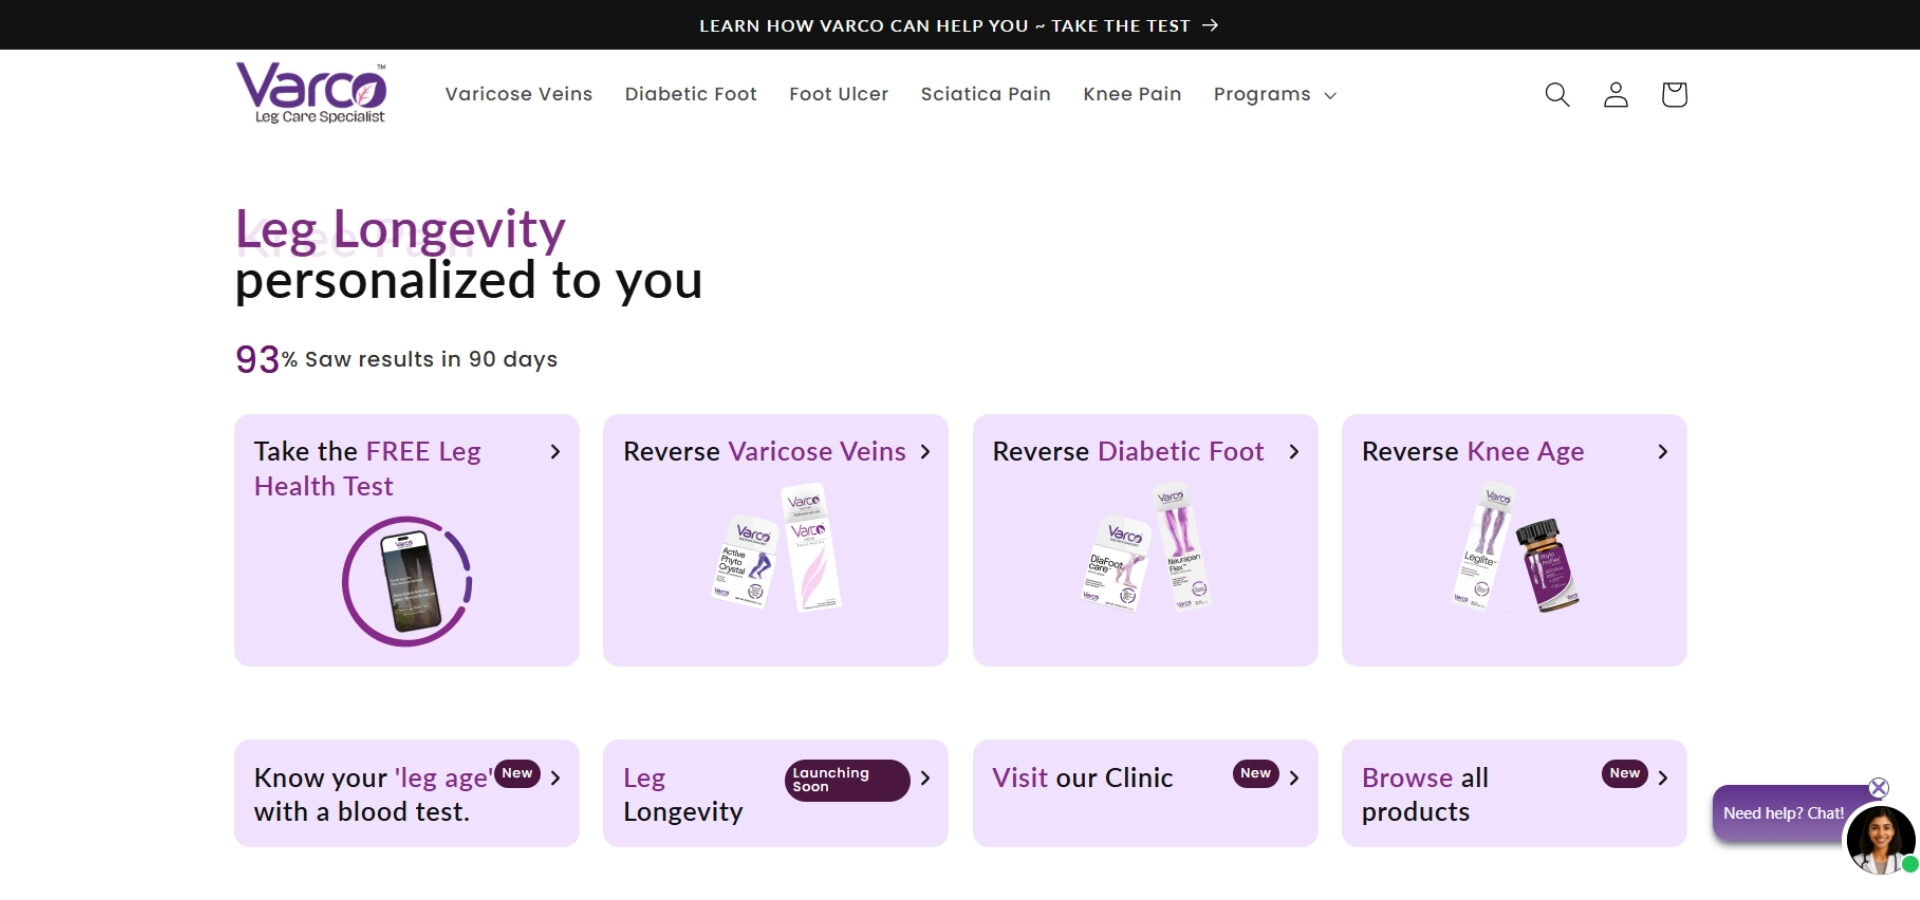Click chevron on Reverse Diabetic Foot card
This screenshot has height=900, width=1920.
click(x=1294, y=452)
